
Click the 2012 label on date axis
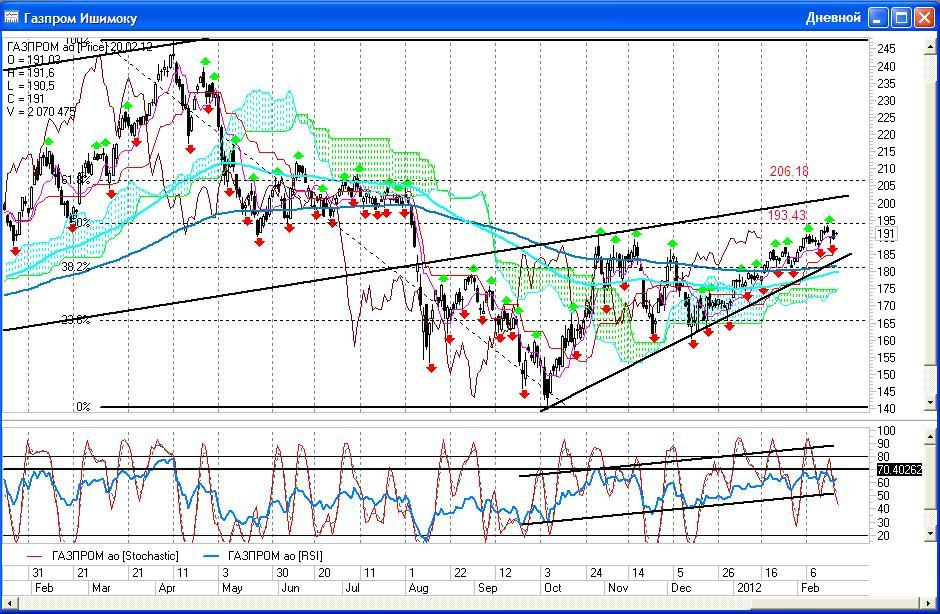pyautogui.click(x=749, y=588)
